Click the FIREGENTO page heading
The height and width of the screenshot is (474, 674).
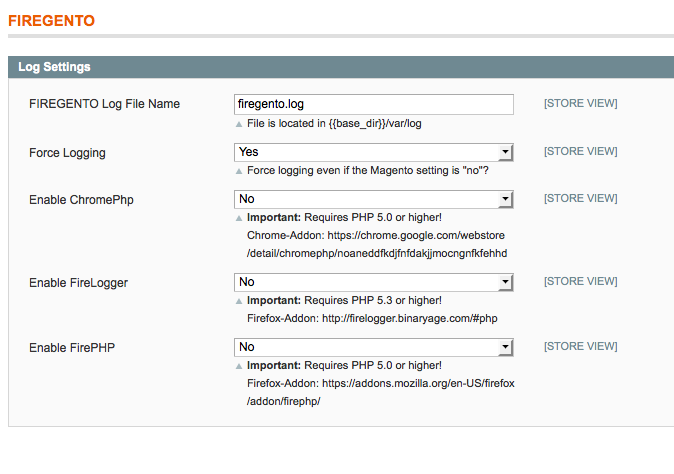[52, 21]
